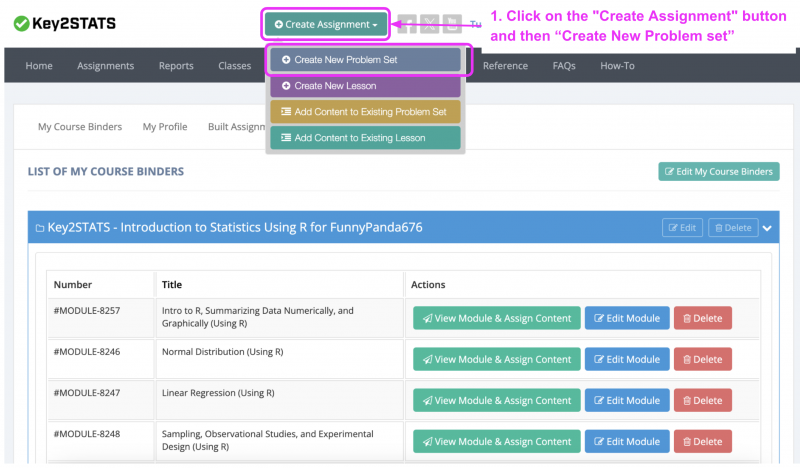Open the X (Twitter) social icon
The height and width of the screenshot is (468, 800).
430,24
